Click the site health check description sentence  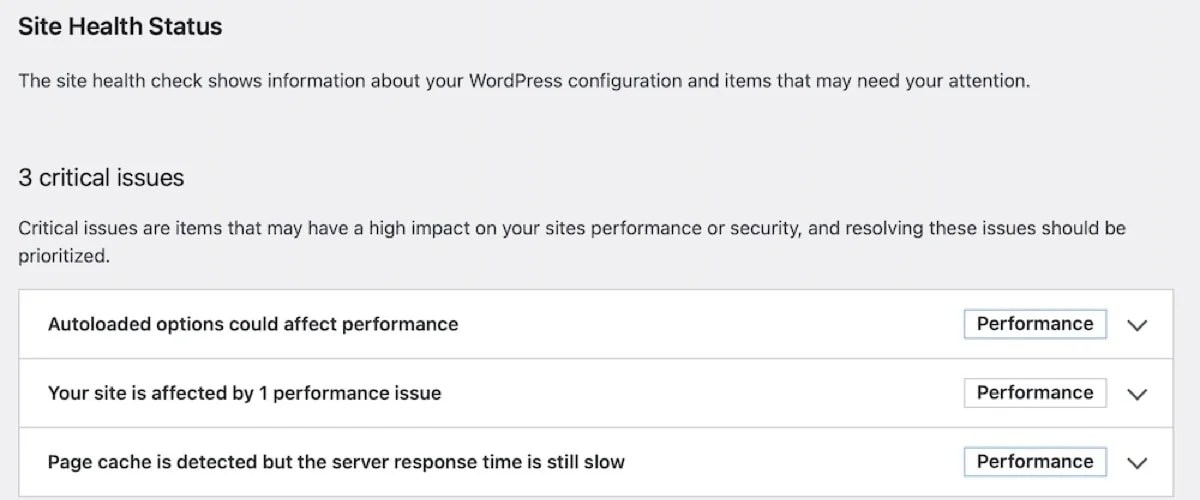(x=524, y=81)
